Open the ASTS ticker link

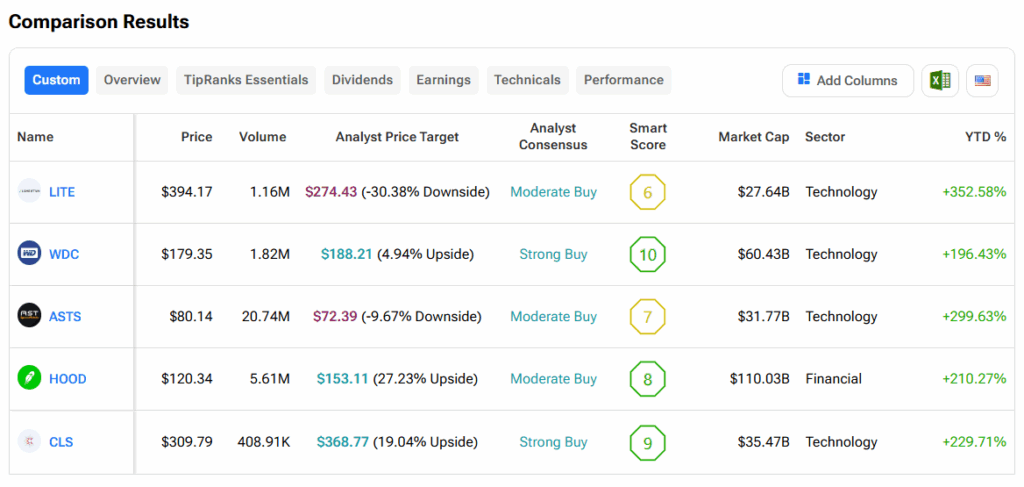[65, 316]
